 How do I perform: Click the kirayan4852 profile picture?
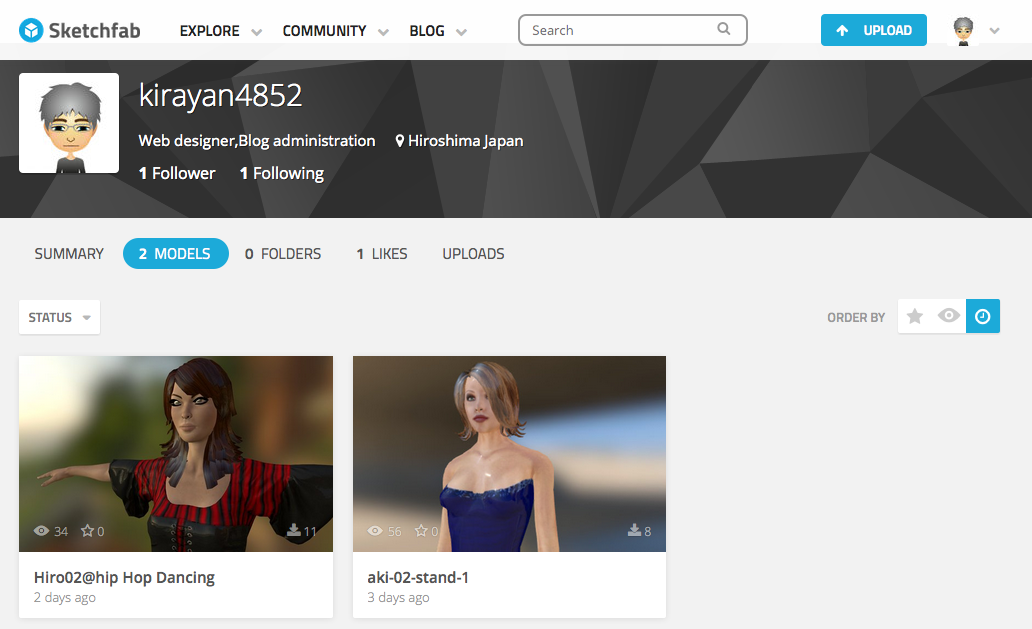coord(69,123)
